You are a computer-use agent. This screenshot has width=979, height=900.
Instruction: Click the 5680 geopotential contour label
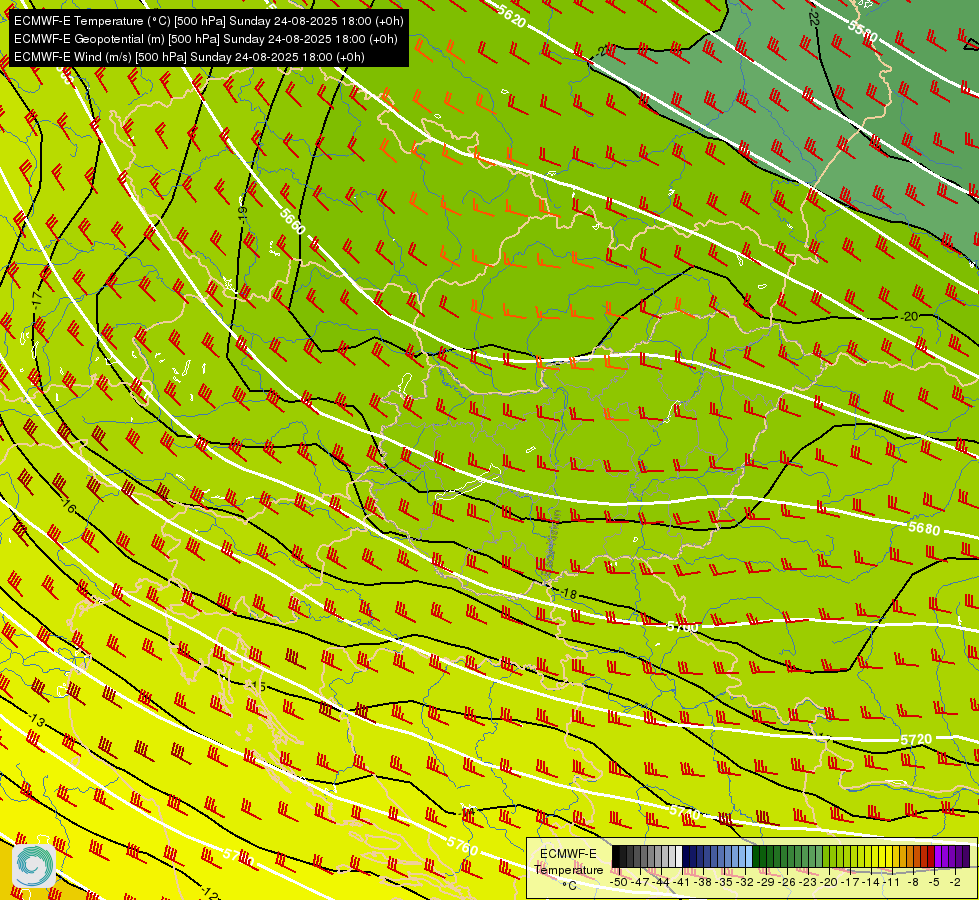pyautogui.click(x=924, y=528)
